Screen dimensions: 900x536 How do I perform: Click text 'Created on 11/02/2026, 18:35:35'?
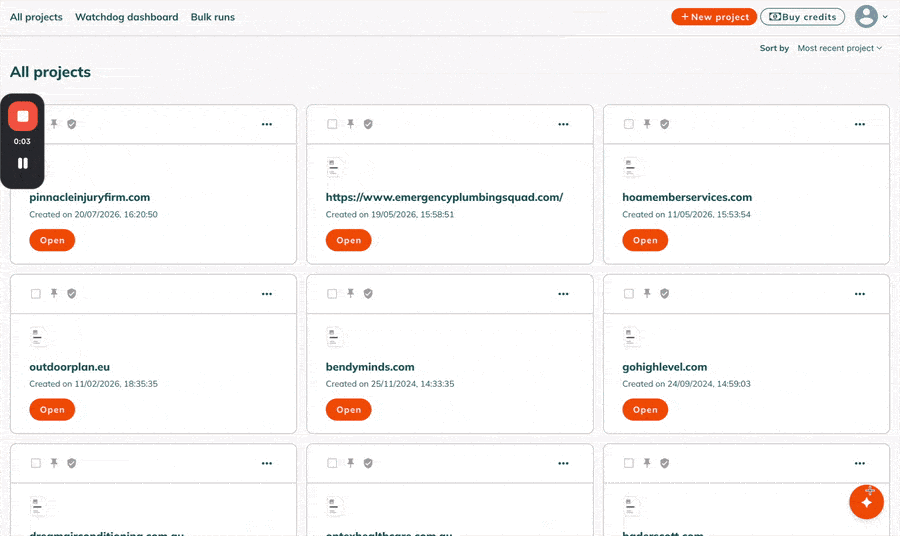pos(94,383)
